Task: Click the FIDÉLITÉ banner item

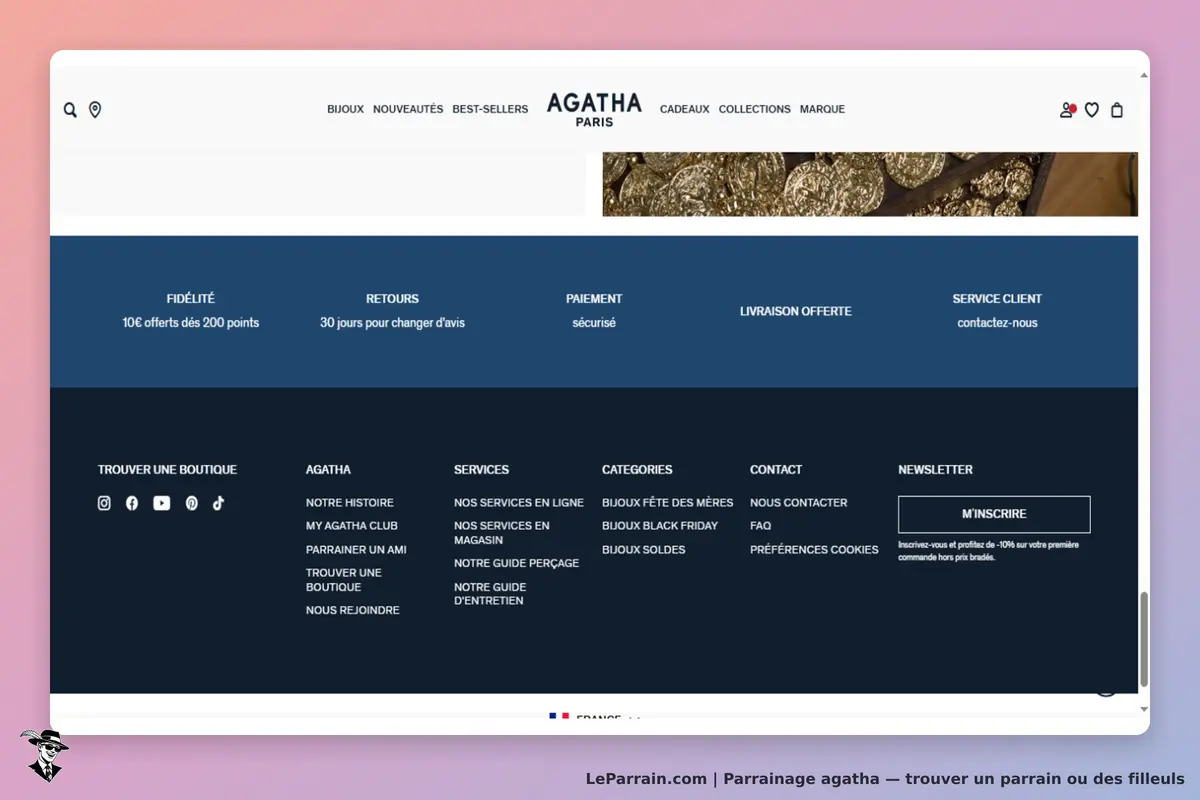Action: 191,311
